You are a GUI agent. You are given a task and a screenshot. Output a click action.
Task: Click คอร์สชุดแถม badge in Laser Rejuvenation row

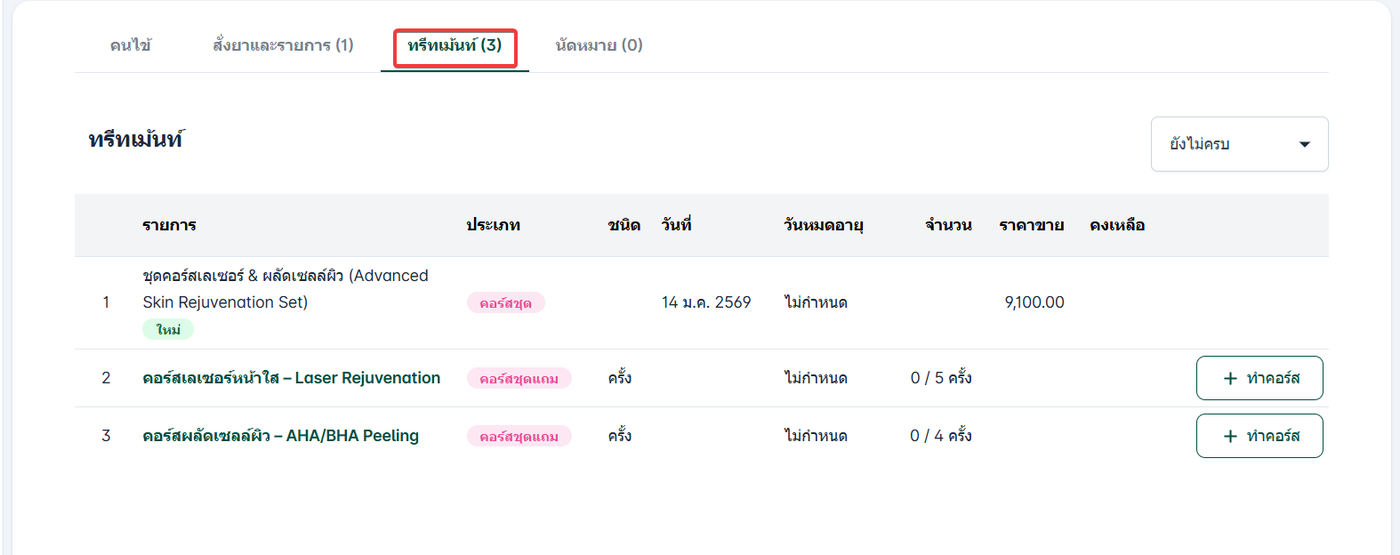(x=519, y=378)
